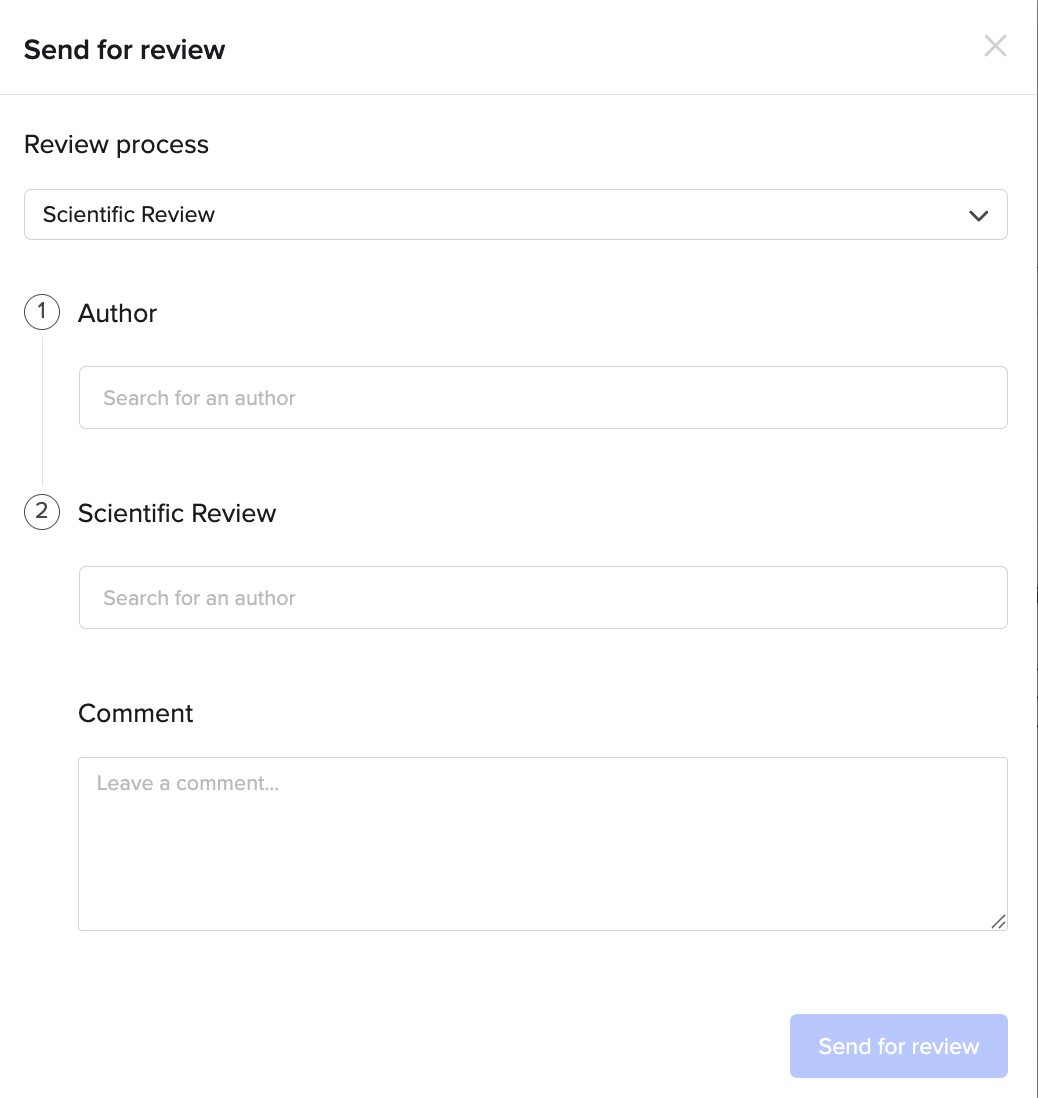1038x1098 pixels.
Task: Select the Scientific Review step heading
Action: 177,513
